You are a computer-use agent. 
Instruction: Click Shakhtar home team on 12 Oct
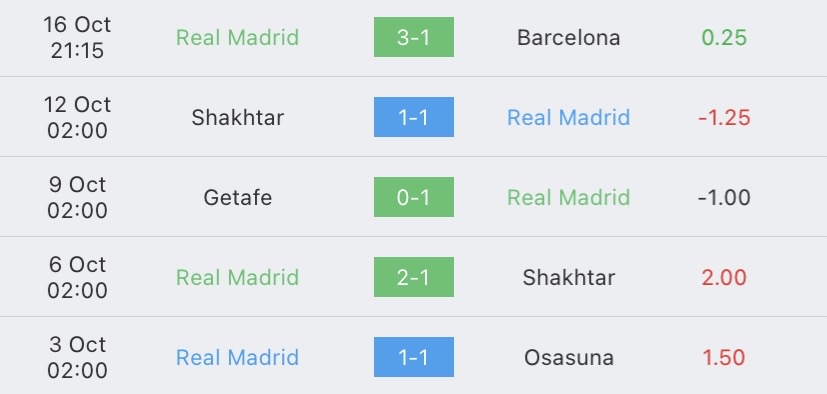click(237, 117)
